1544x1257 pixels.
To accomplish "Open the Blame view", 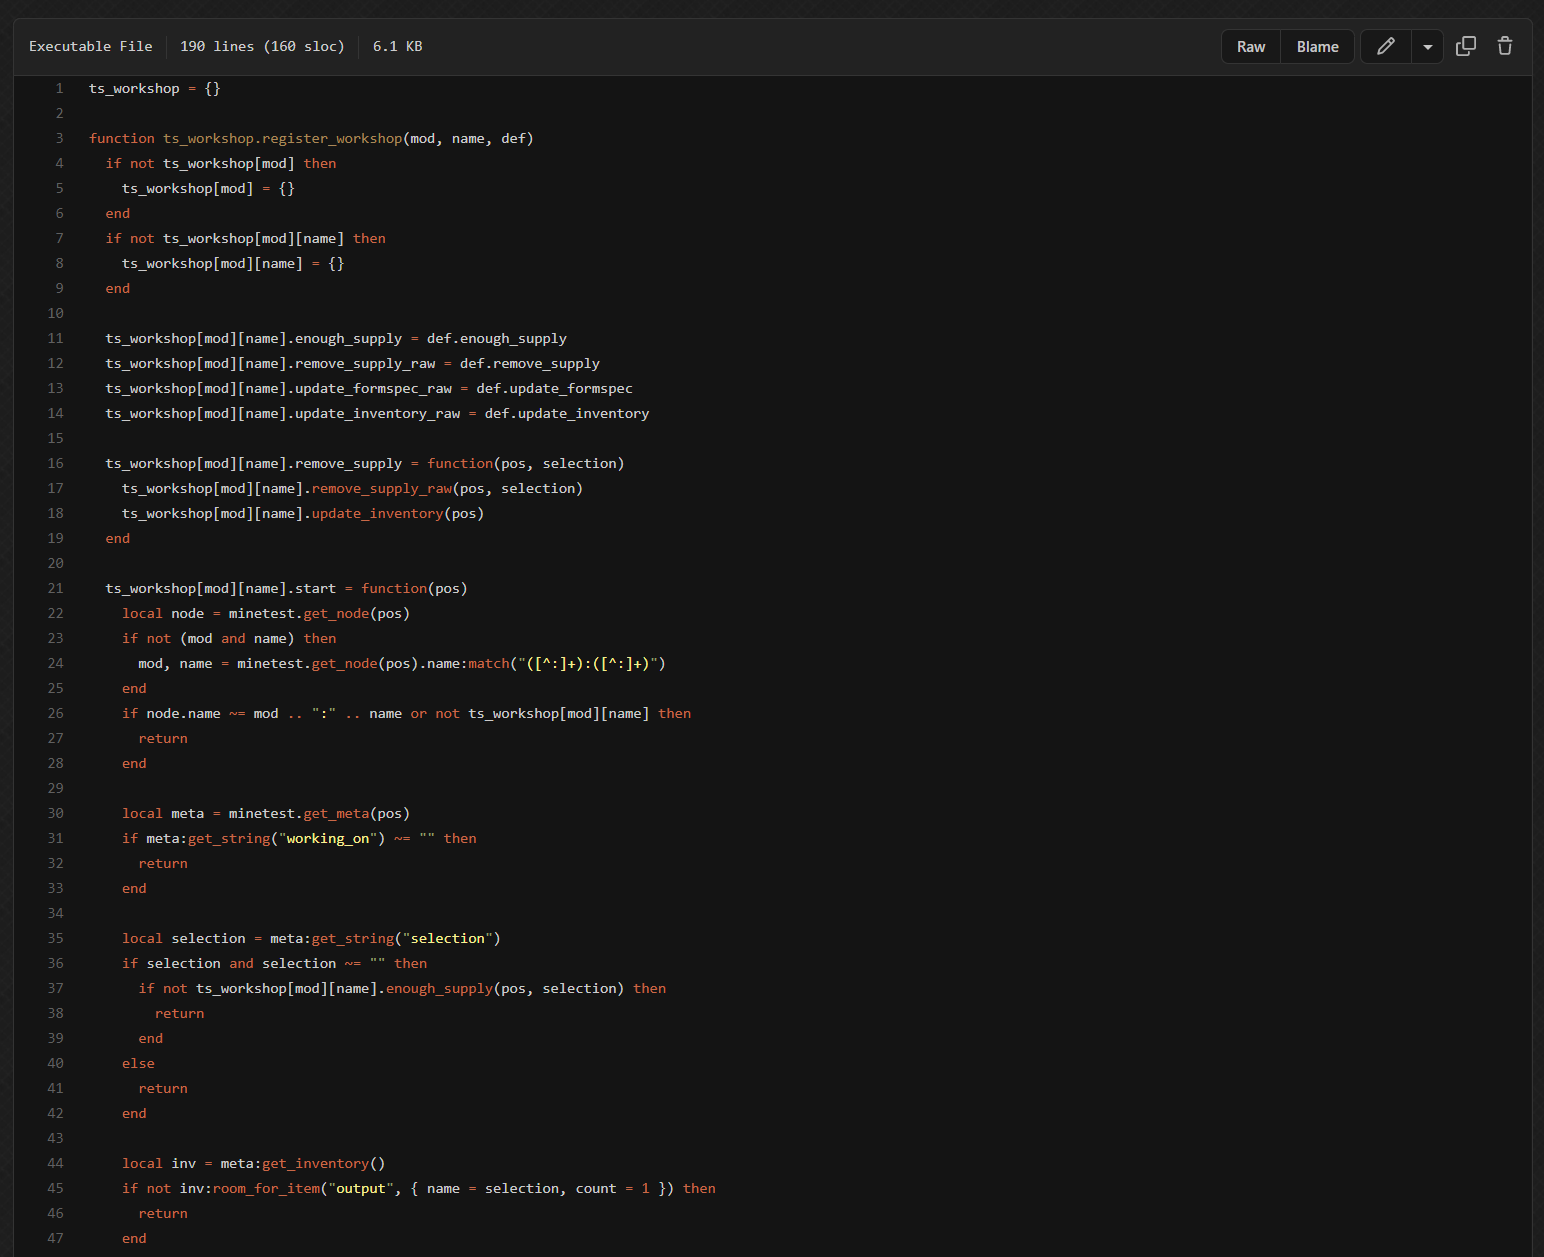I will pos(1317,47).
